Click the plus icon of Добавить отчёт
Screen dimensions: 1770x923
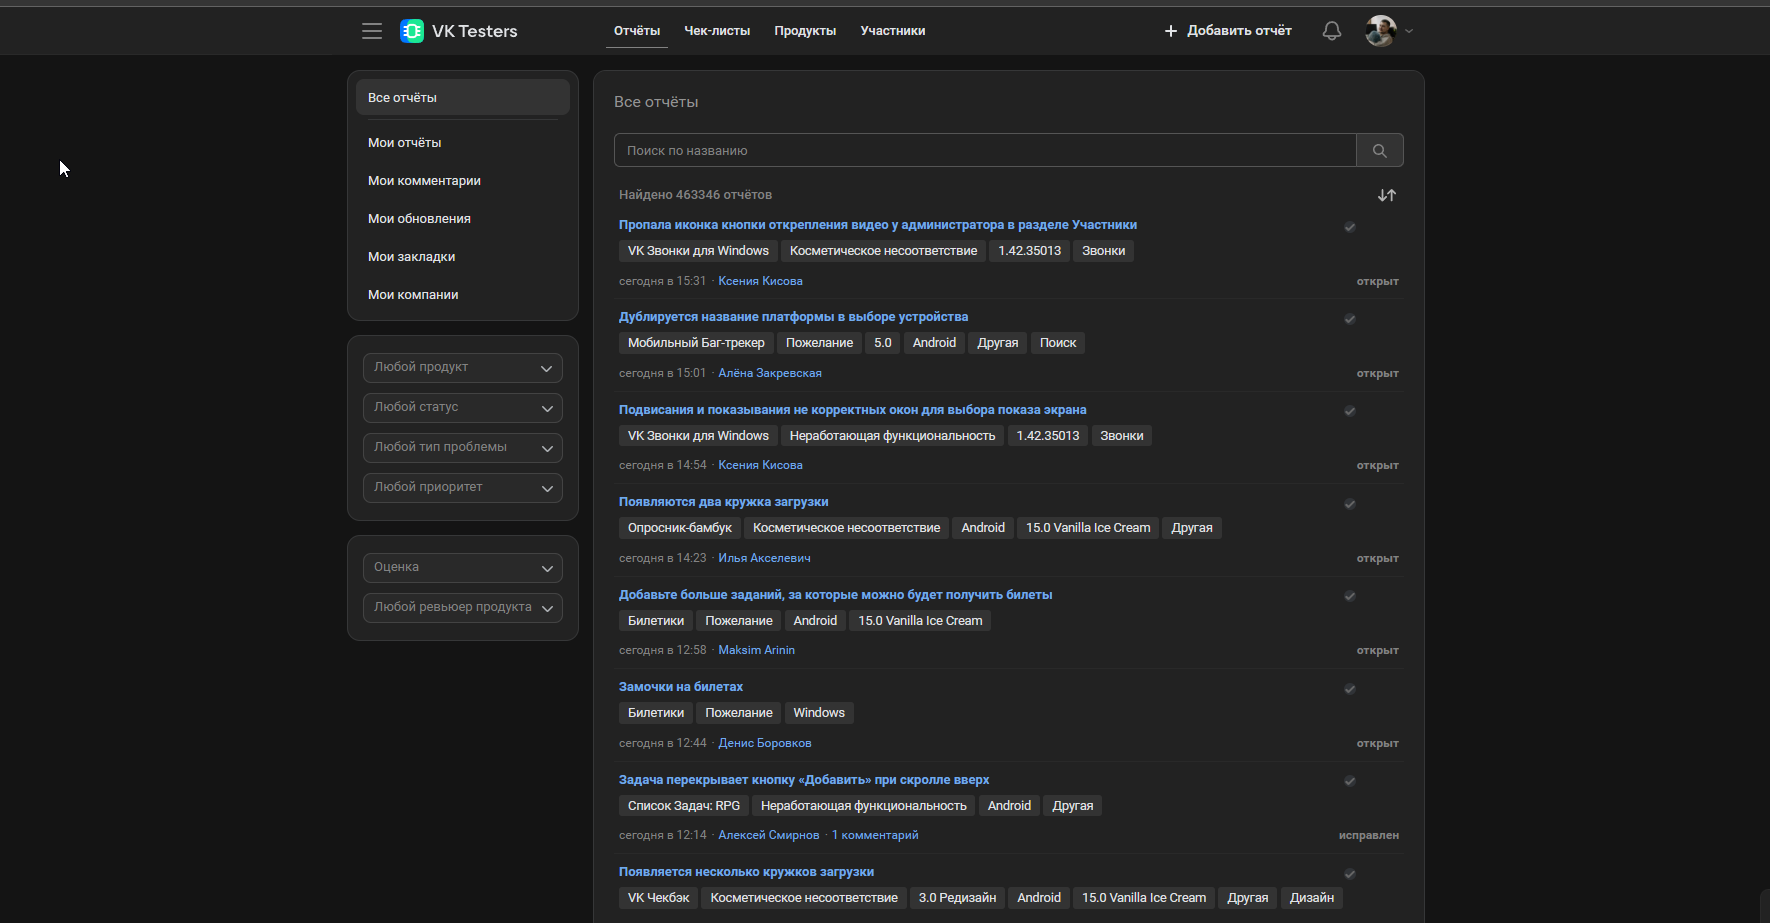tap(1171, 31)
